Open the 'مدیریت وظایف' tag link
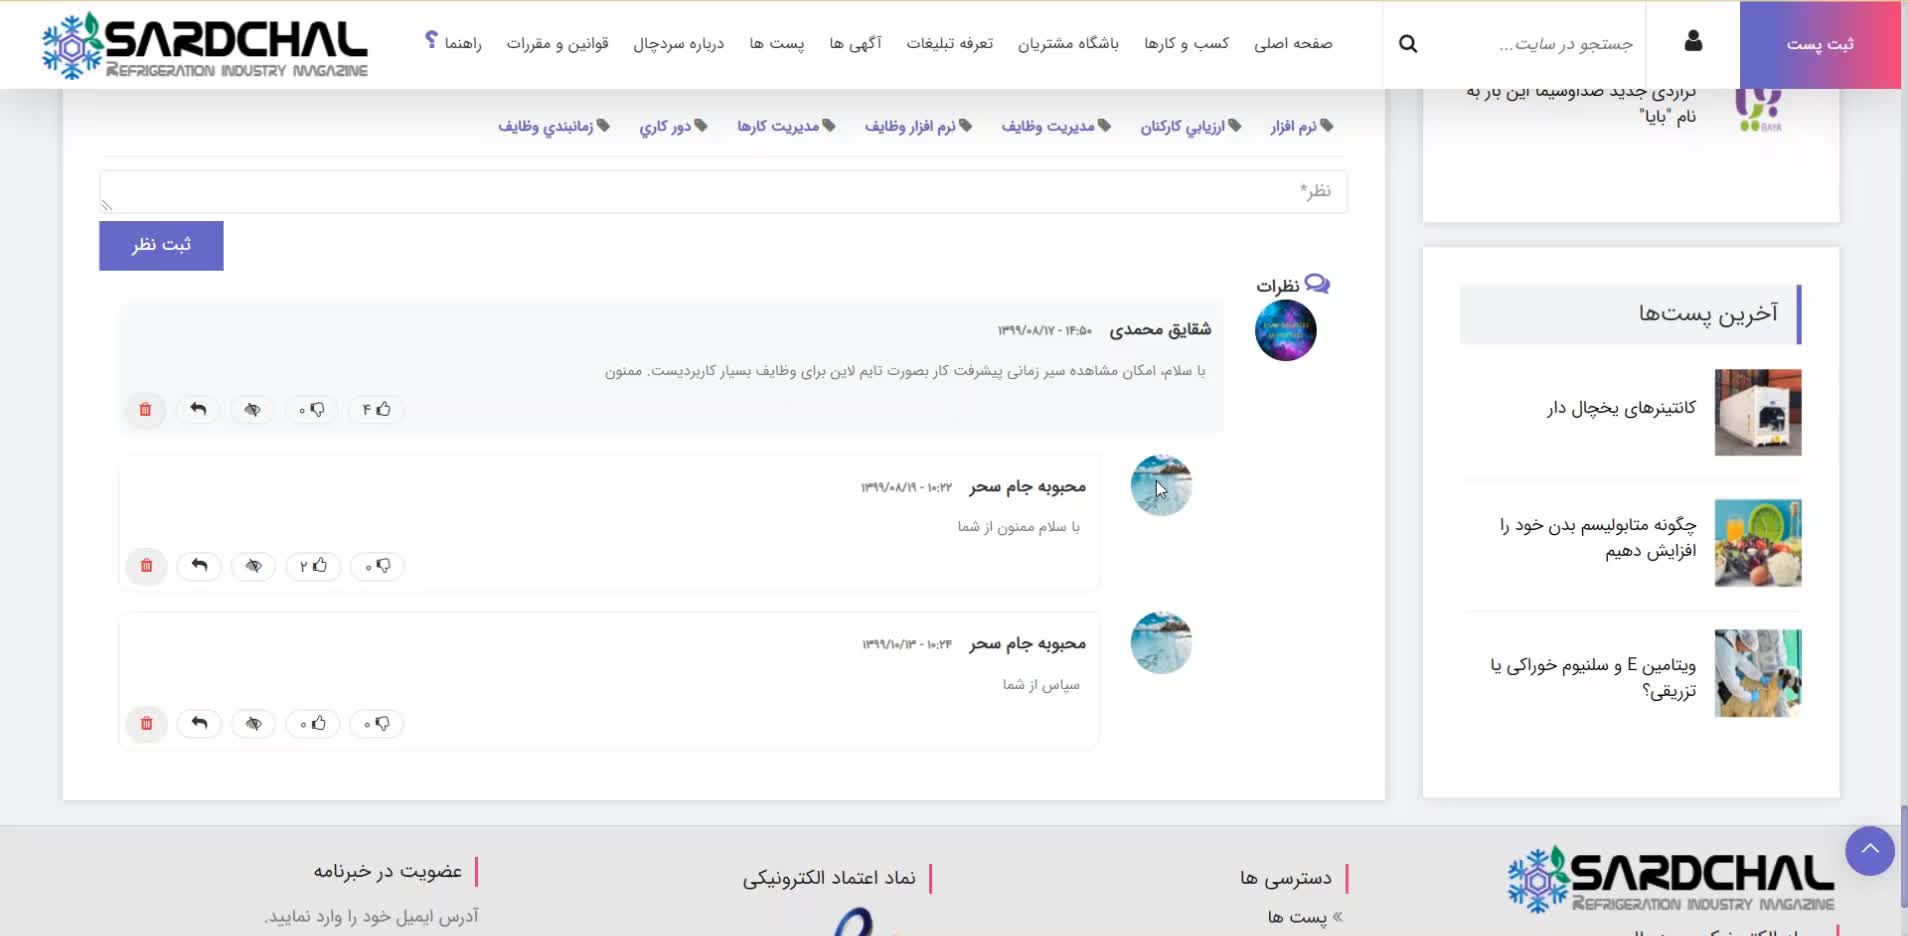The image size is (1908, 936). coord(1056,127)
